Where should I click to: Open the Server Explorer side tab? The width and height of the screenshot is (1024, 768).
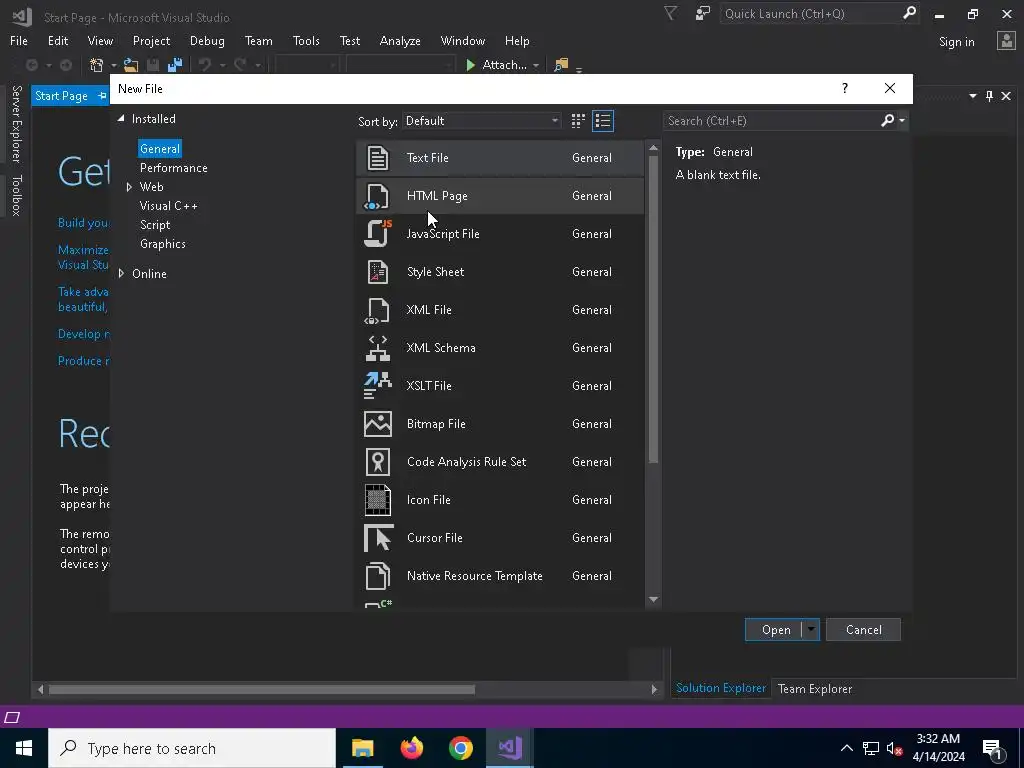coord(16,124)
